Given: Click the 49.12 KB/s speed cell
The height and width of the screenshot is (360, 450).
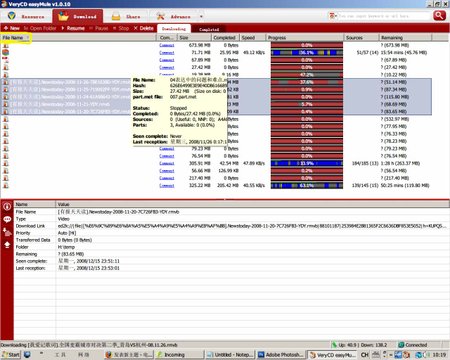Looking at the screenshot, I should [x=254, y=52].
